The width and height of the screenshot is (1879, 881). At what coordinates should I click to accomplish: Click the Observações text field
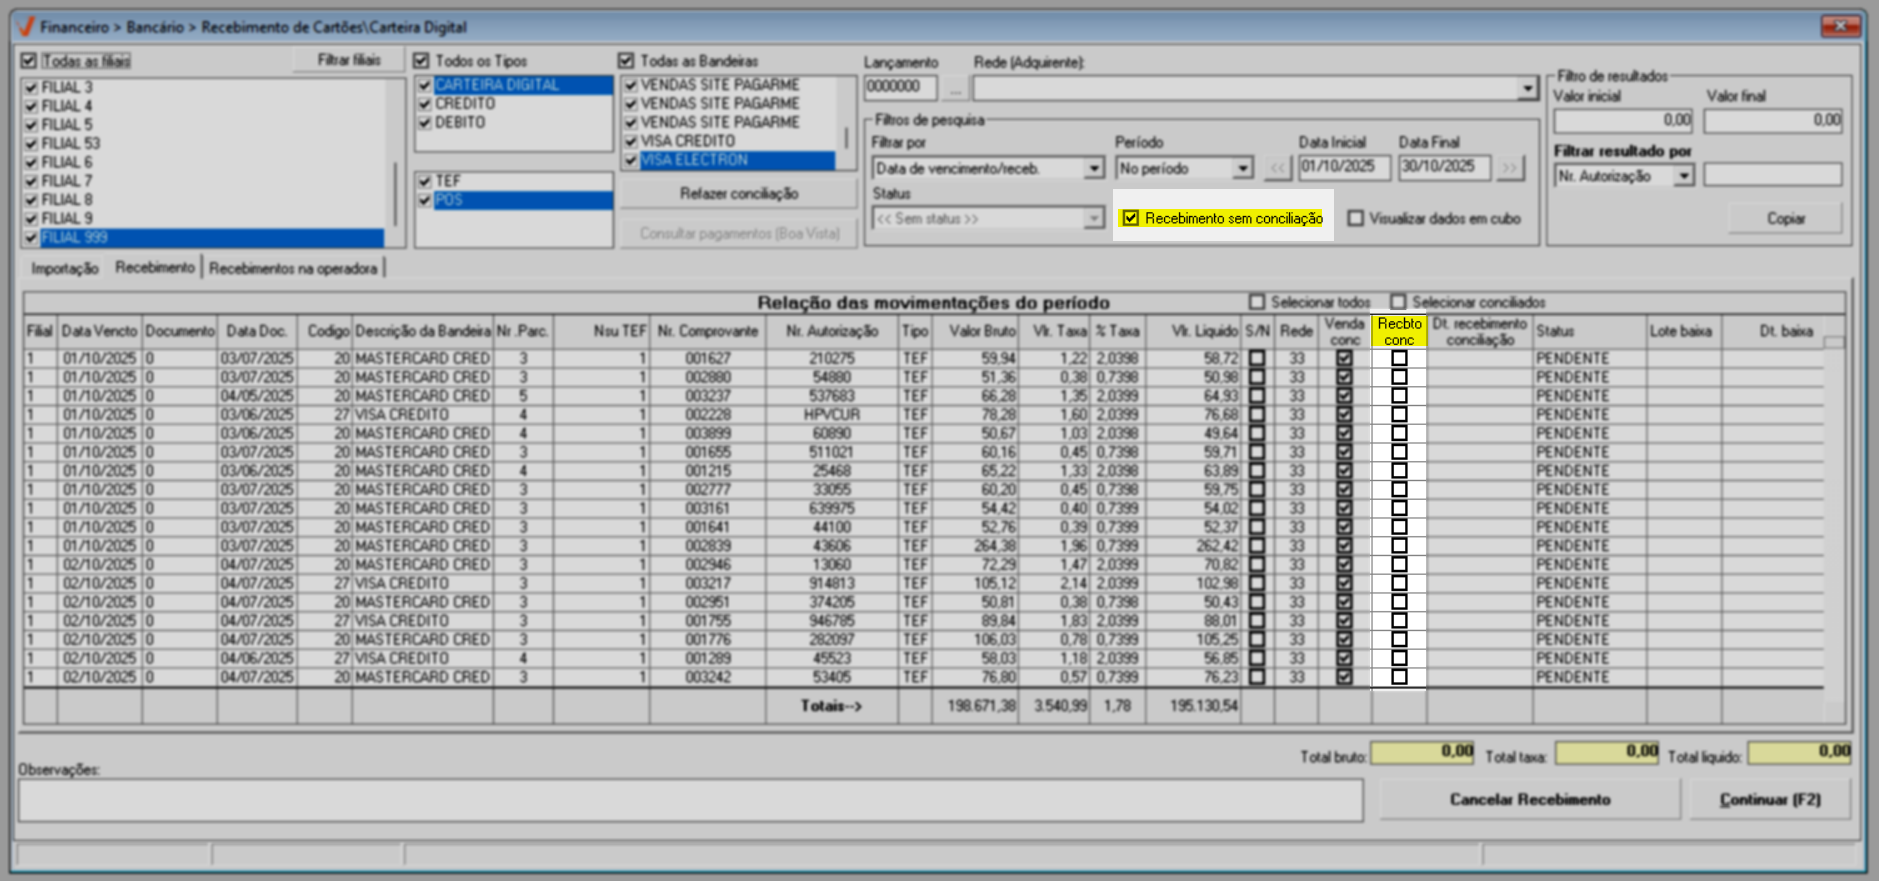690,800
